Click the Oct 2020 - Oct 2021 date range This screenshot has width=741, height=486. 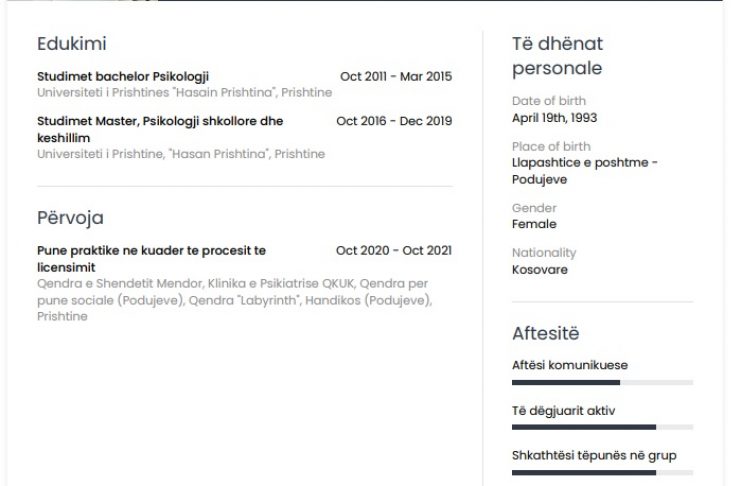pos(394,250)
